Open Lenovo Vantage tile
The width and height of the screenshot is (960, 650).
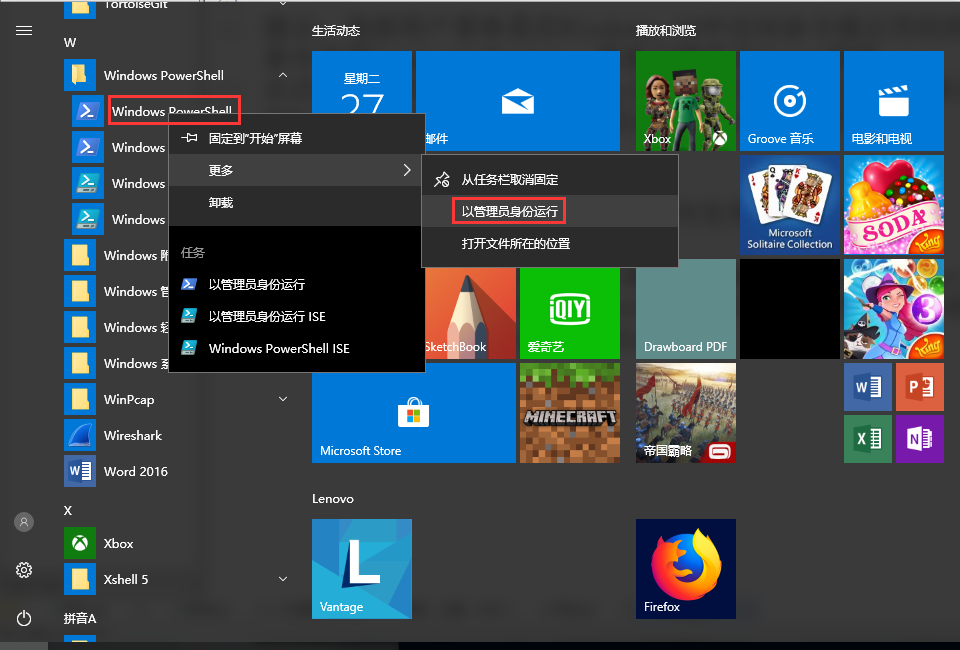pyautogui.click(x=361, y=568)
